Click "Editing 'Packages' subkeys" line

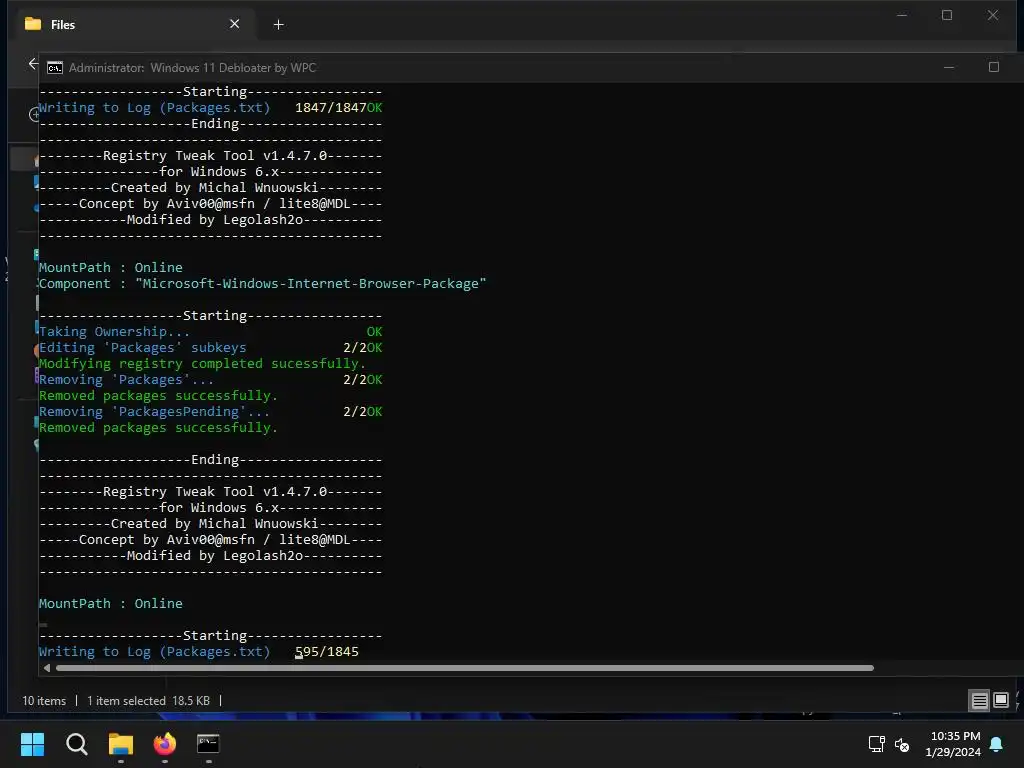pos(142,348)
